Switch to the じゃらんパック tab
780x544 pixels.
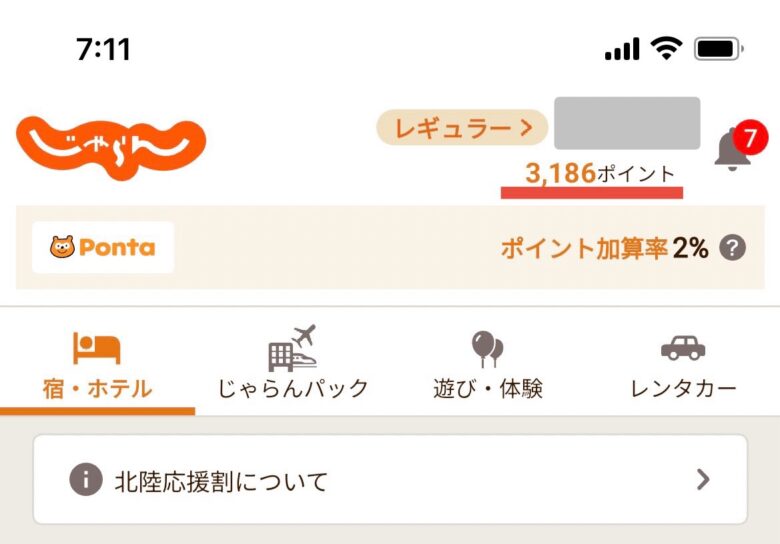[x=293, y=389]
